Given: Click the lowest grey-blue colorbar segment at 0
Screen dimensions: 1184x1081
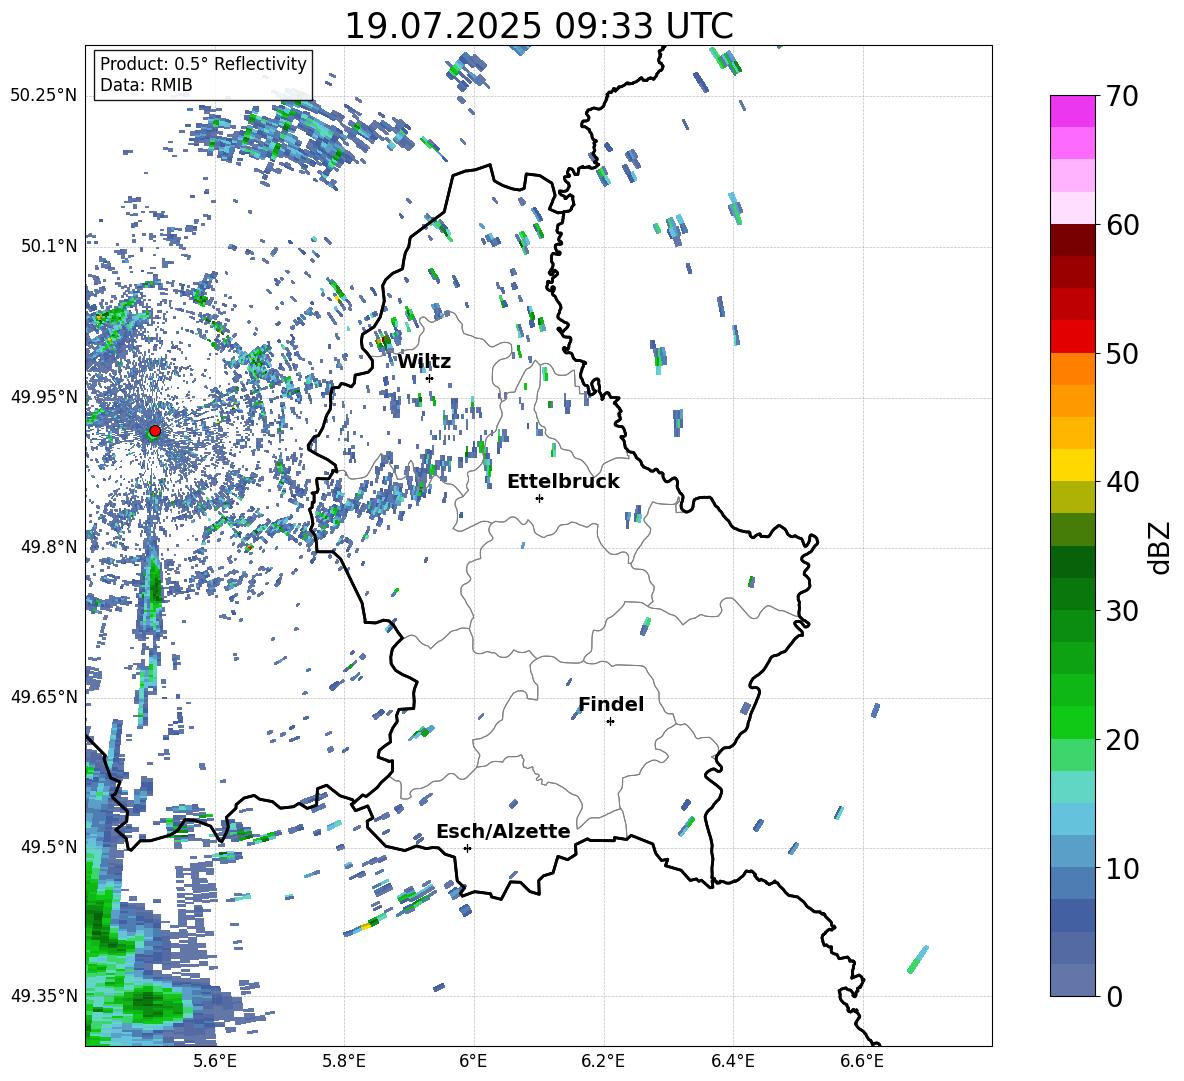Looking at the screenshot, I should (x=1072, y=980).
